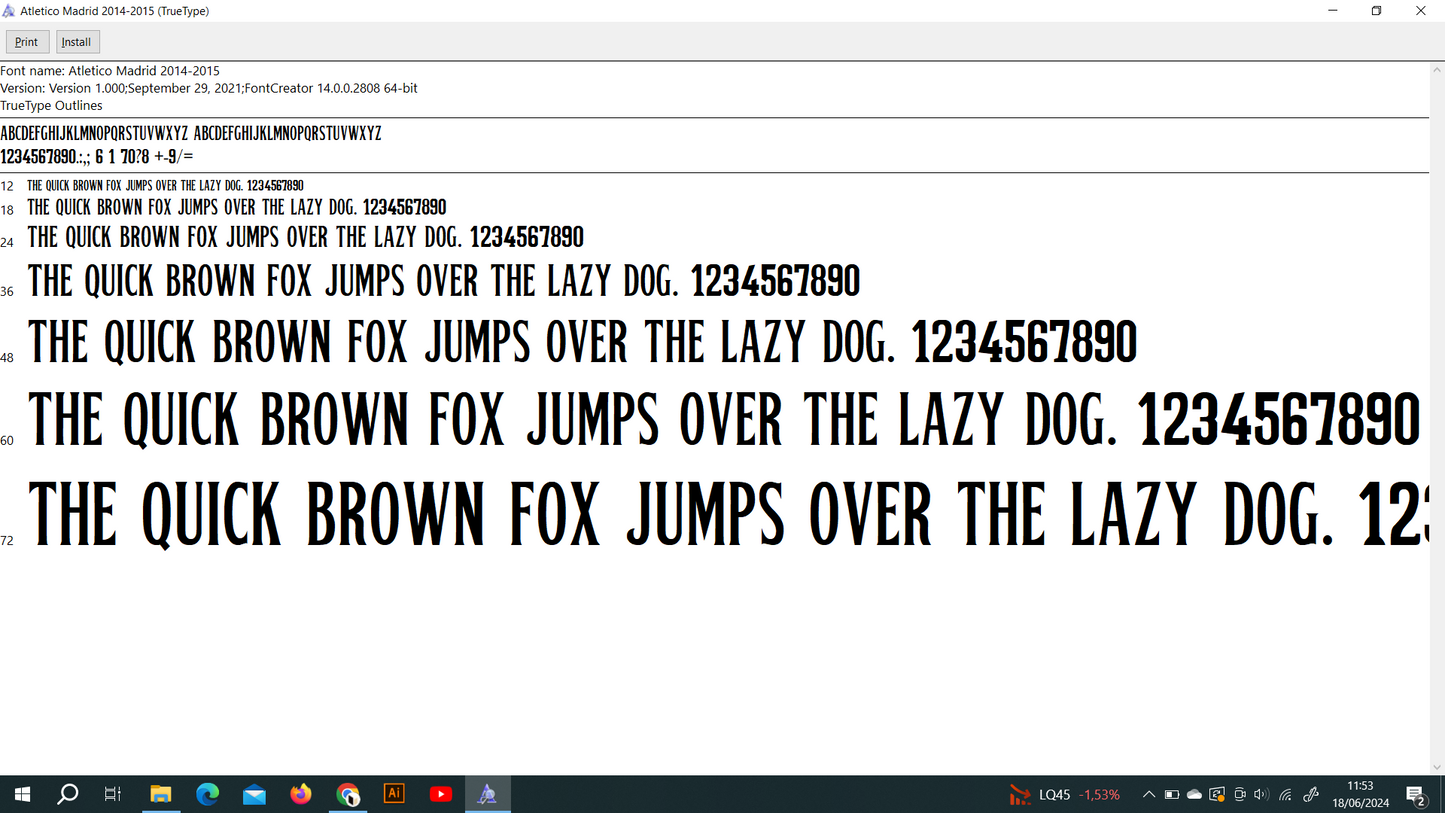
Task: Launch Adobe Illustrator from taskbar
Action: (x=394, y=794)
